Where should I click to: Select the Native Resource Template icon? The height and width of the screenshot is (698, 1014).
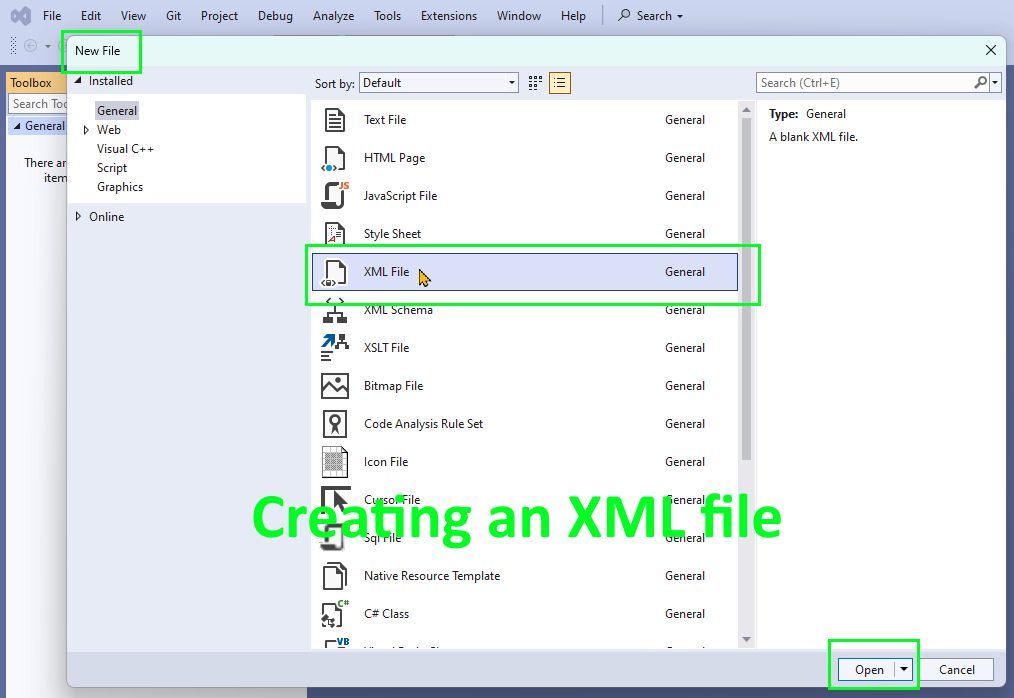334,576
